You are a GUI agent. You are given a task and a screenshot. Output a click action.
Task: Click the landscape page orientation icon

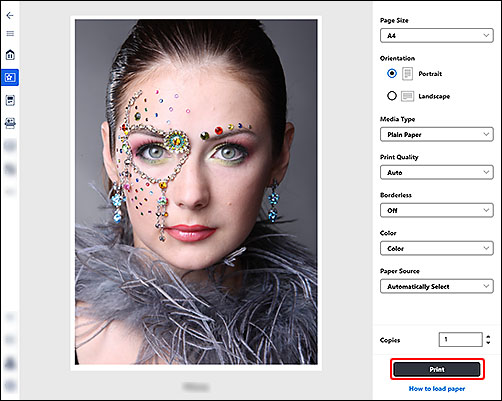(x=407, y=96)
